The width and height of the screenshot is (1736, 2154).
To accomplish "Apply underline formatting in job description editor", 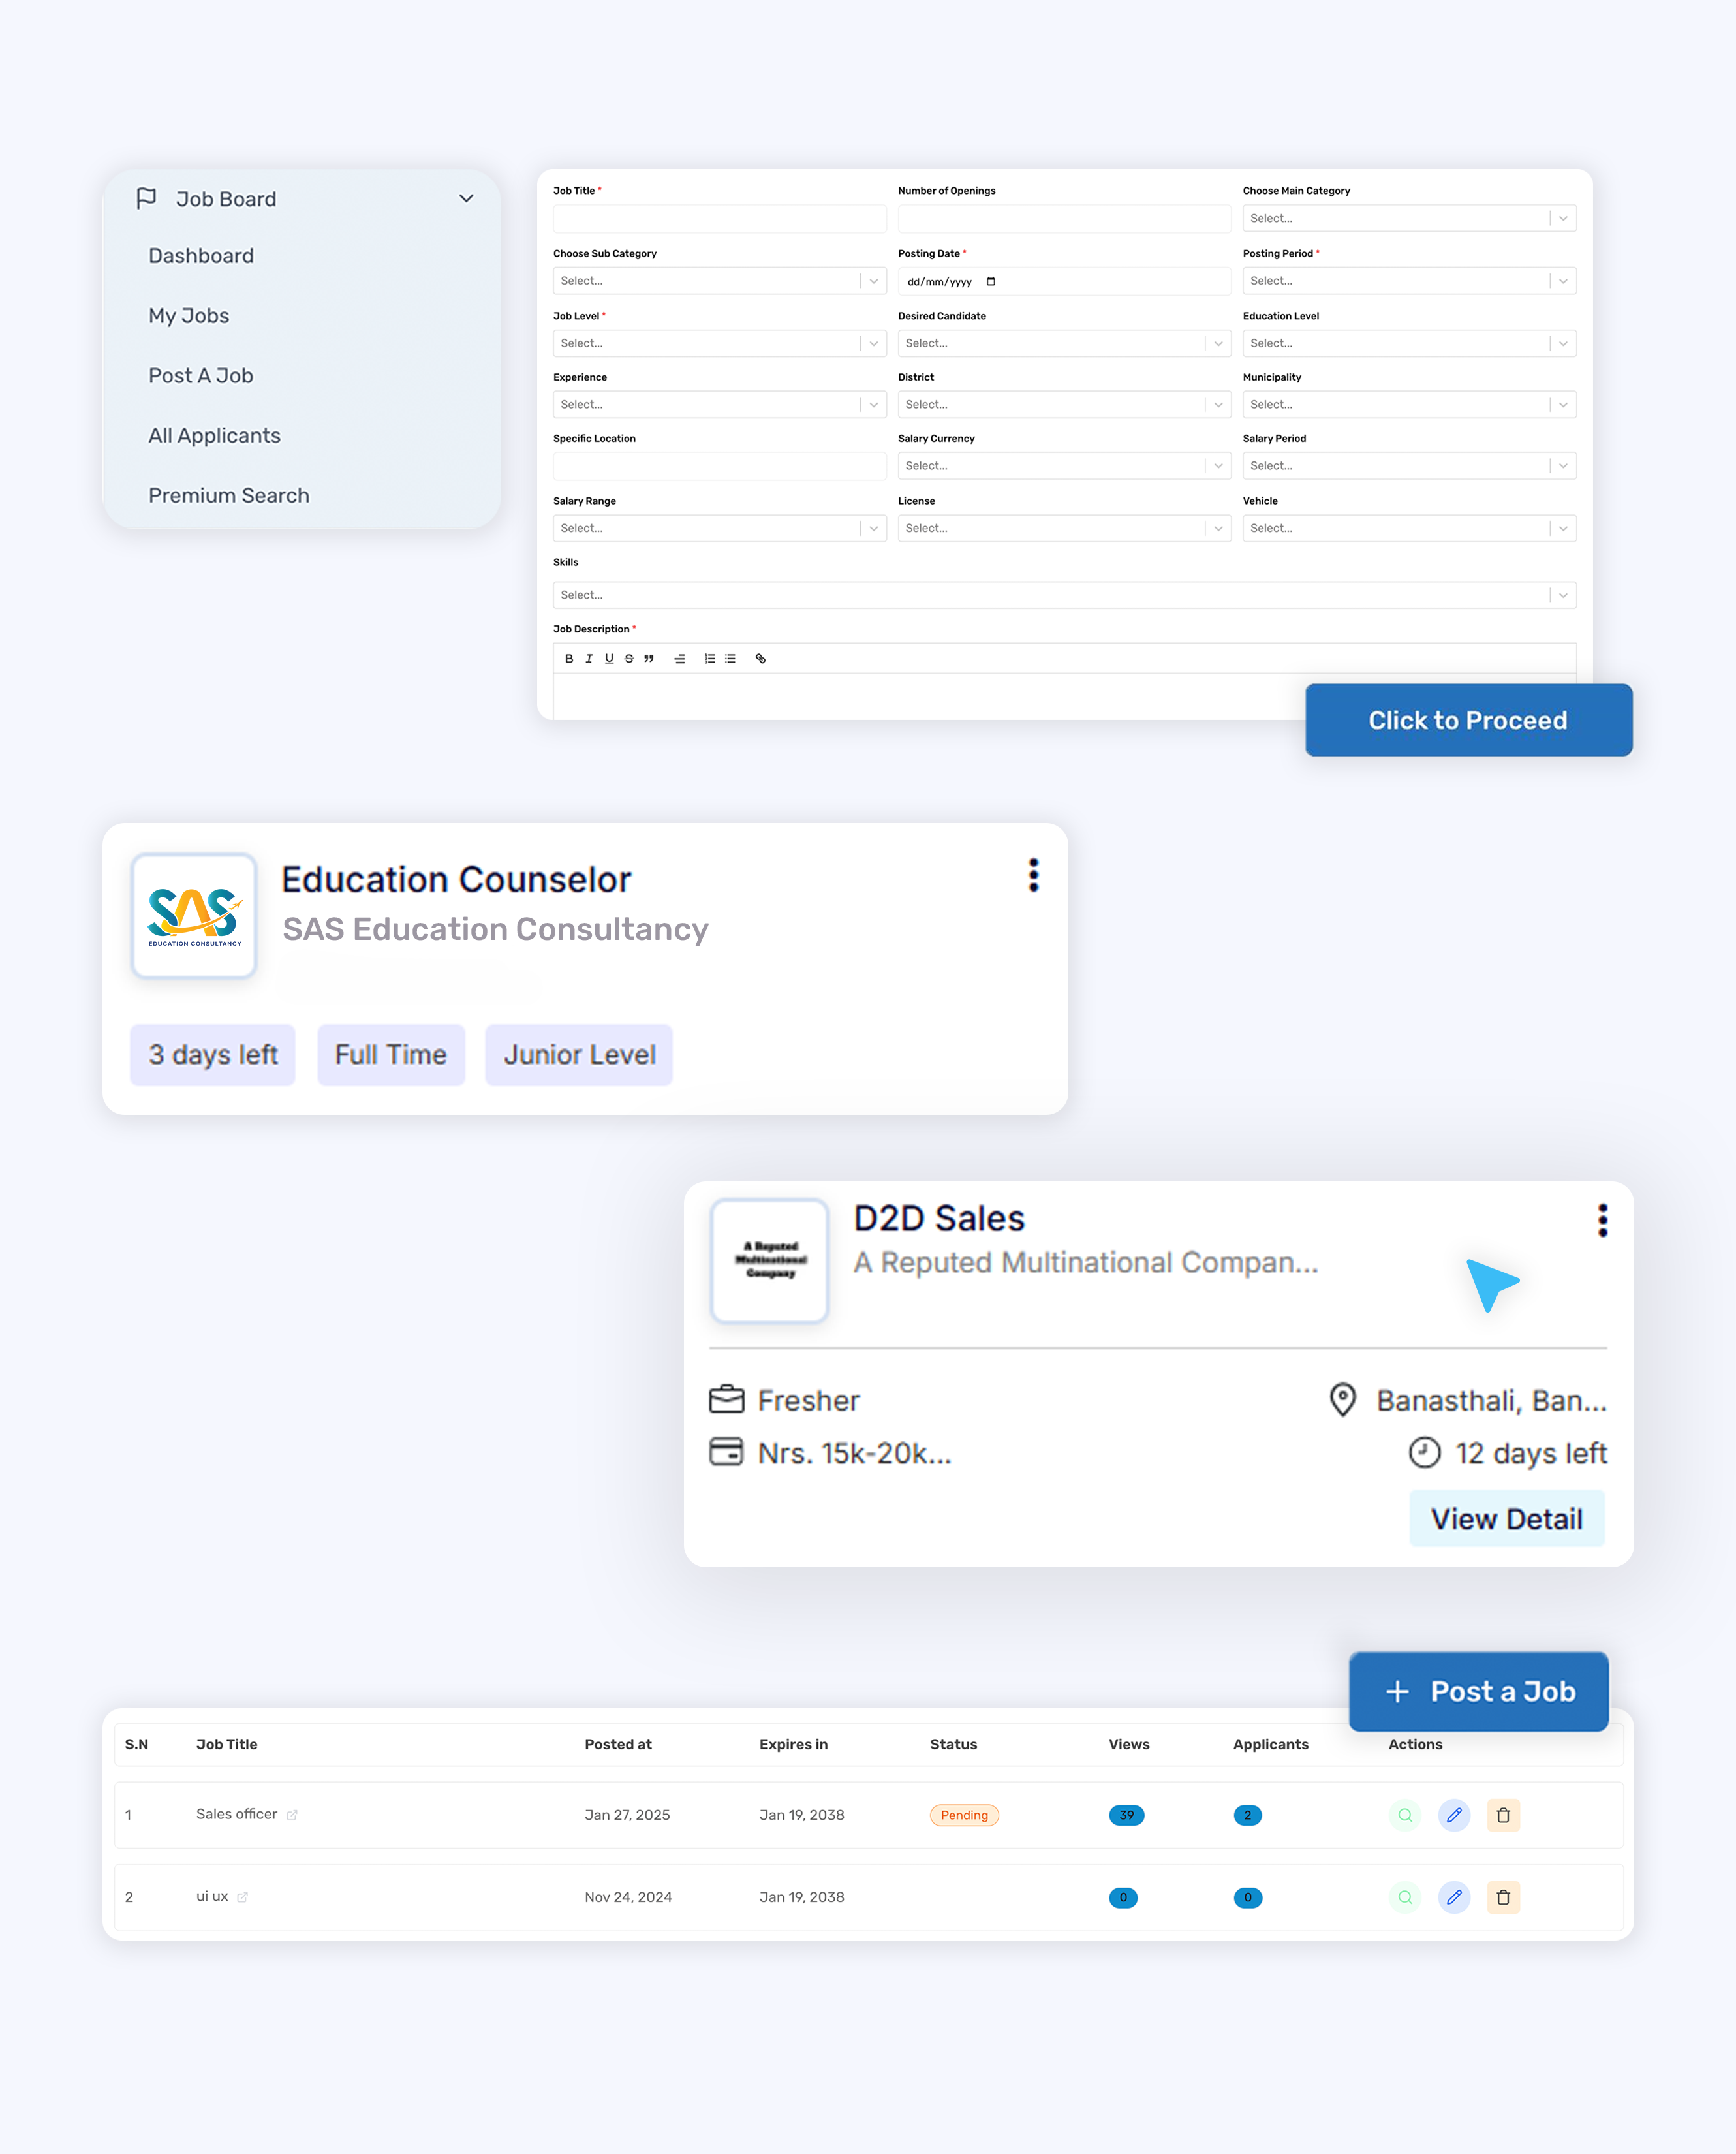I will click(x=609, y=658).
